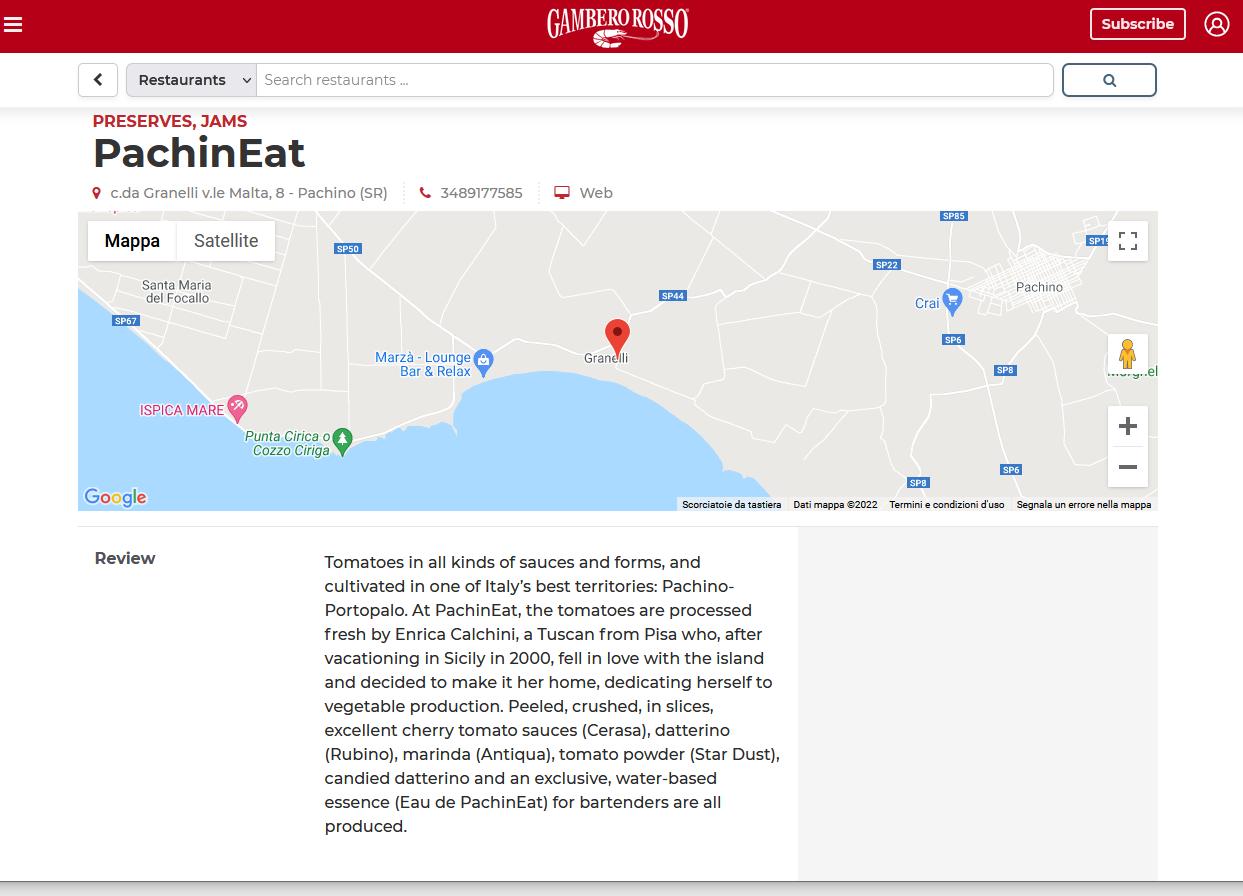Click the PRESERVES, JAMS category text

[x=170, y=121]
